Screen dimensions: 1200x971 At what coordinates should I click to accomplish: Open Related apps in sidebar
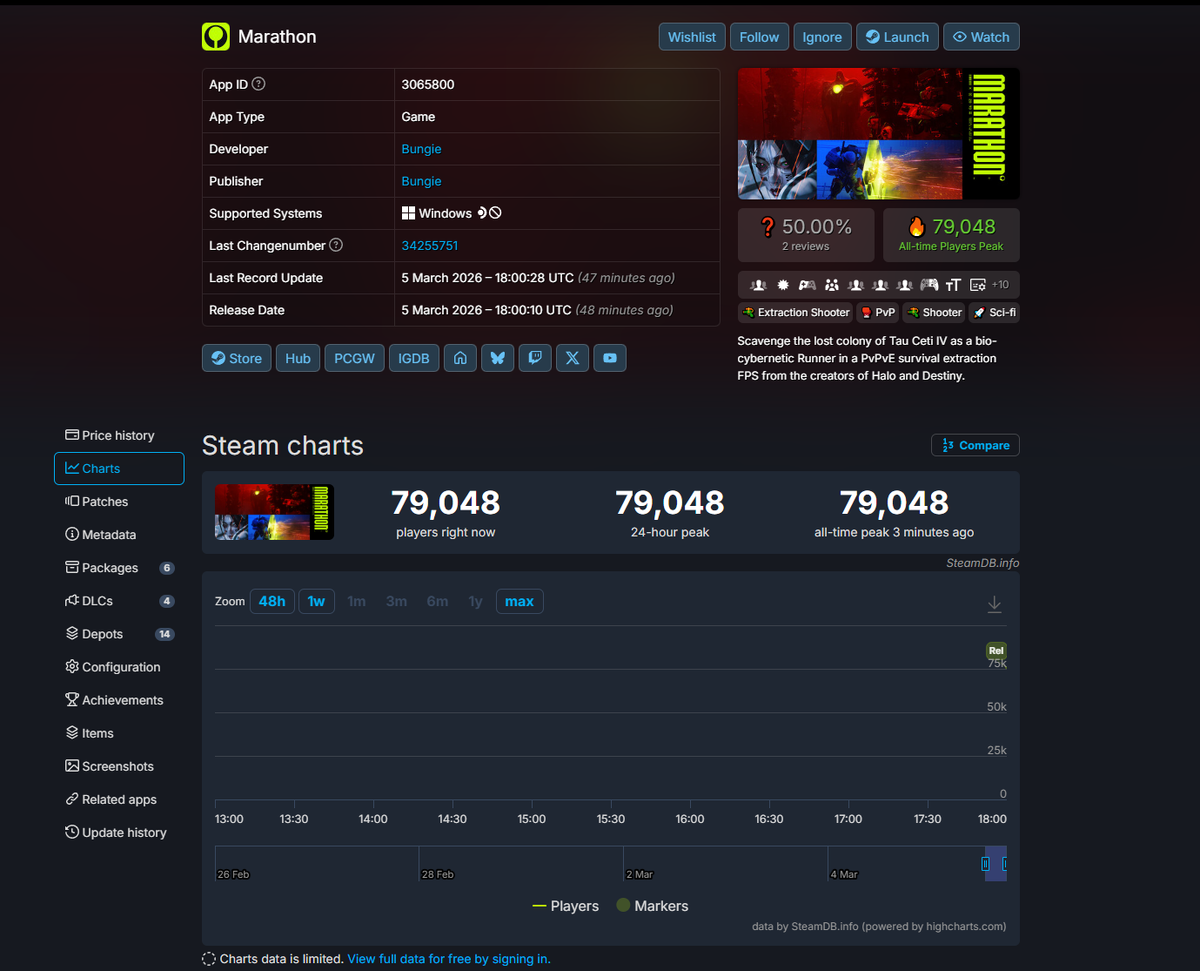point(119,799)
